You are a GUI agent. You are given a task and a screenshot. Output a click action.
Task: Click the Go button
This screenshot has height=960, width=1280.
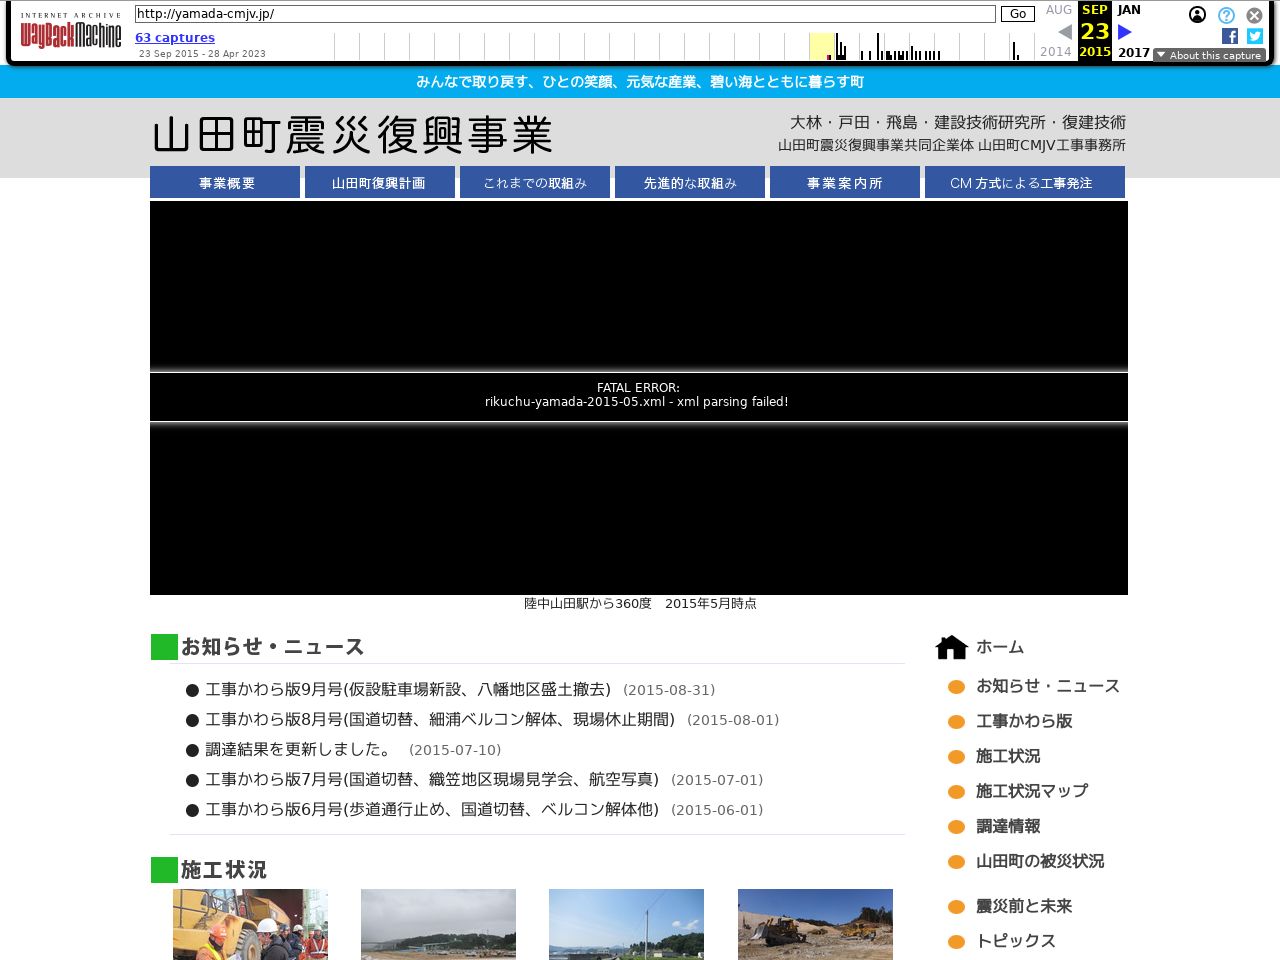tap(1017, 14)
